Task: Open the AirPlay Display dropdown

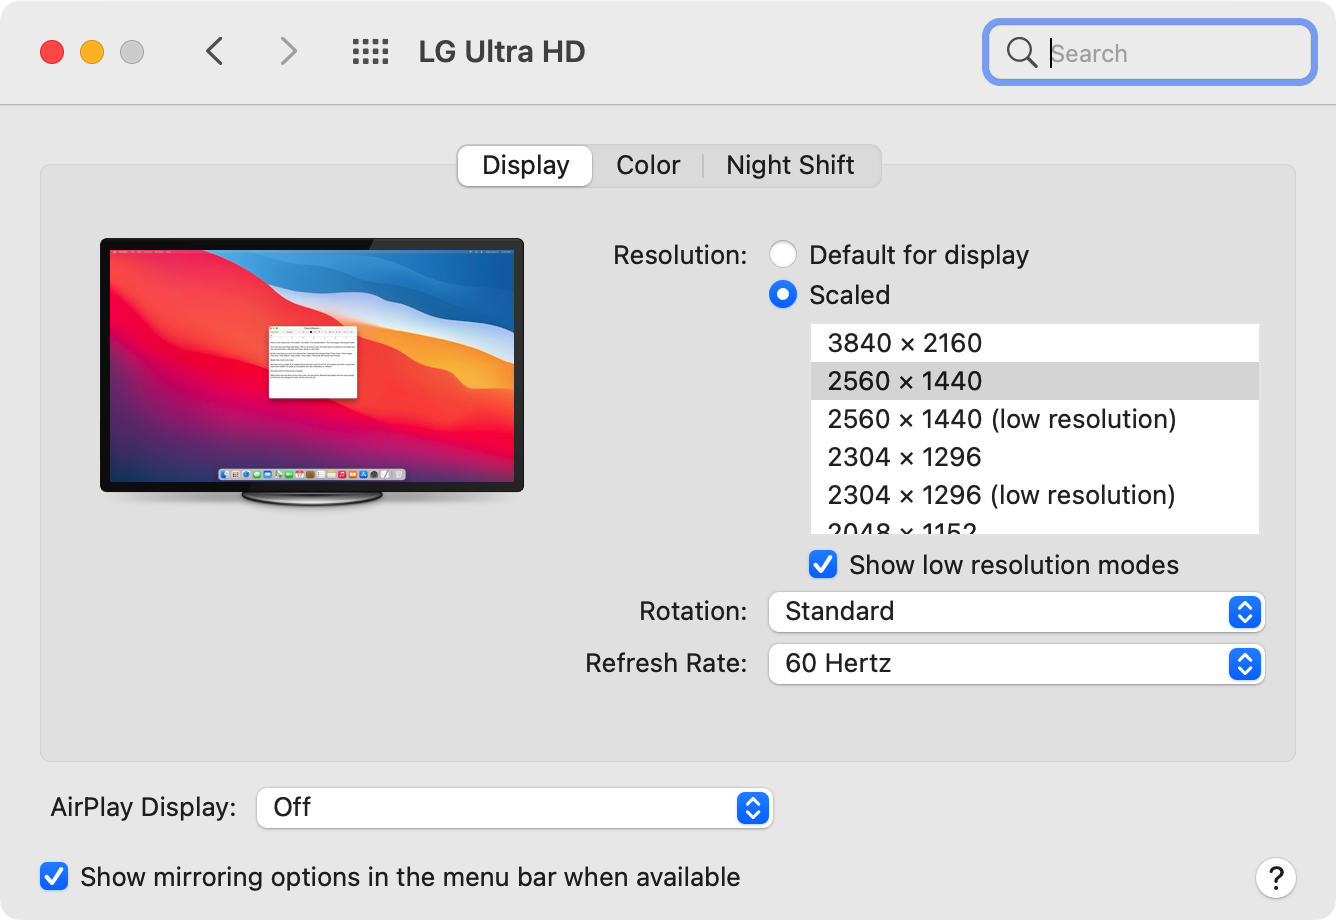Action: coord(514,807)
